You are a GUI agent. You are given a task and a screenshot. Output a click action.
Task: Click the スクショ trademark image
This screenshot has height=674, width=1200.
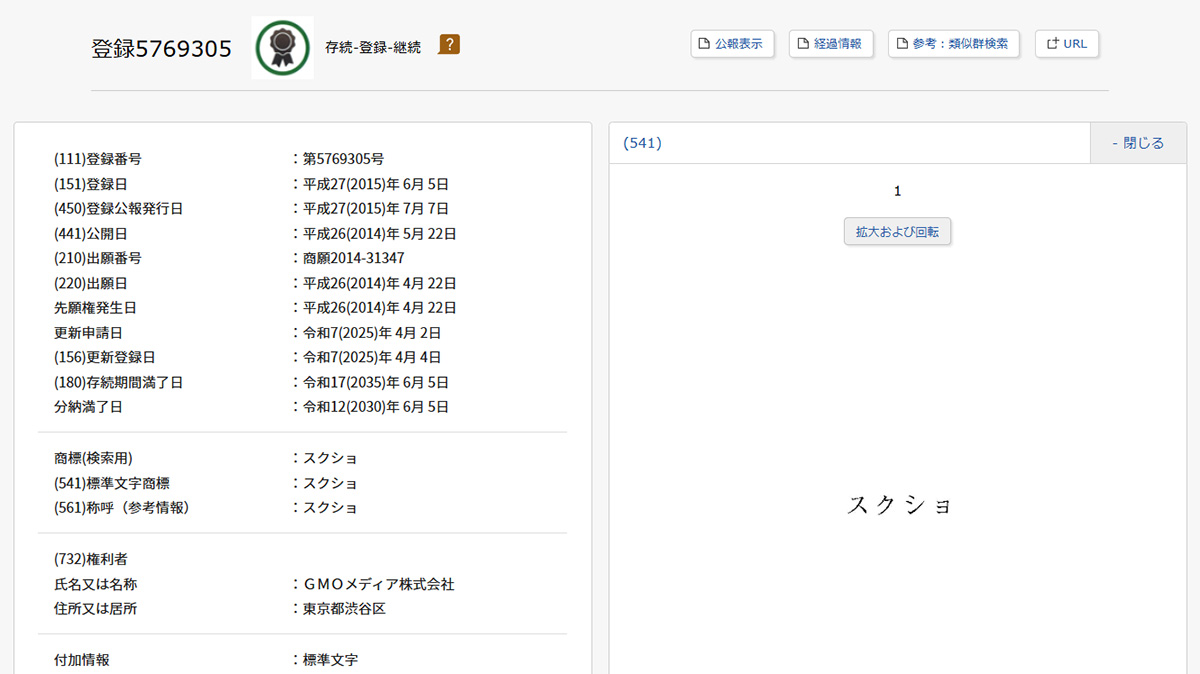coord(898,505)
